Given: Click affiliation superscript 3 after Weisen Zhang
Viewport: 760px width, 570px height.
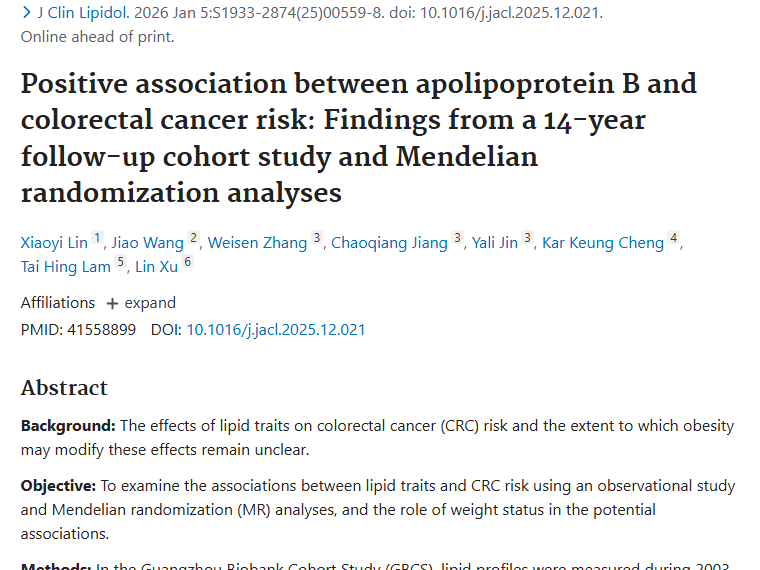Looking at the screenshot, I should click(x=317, y=238).
